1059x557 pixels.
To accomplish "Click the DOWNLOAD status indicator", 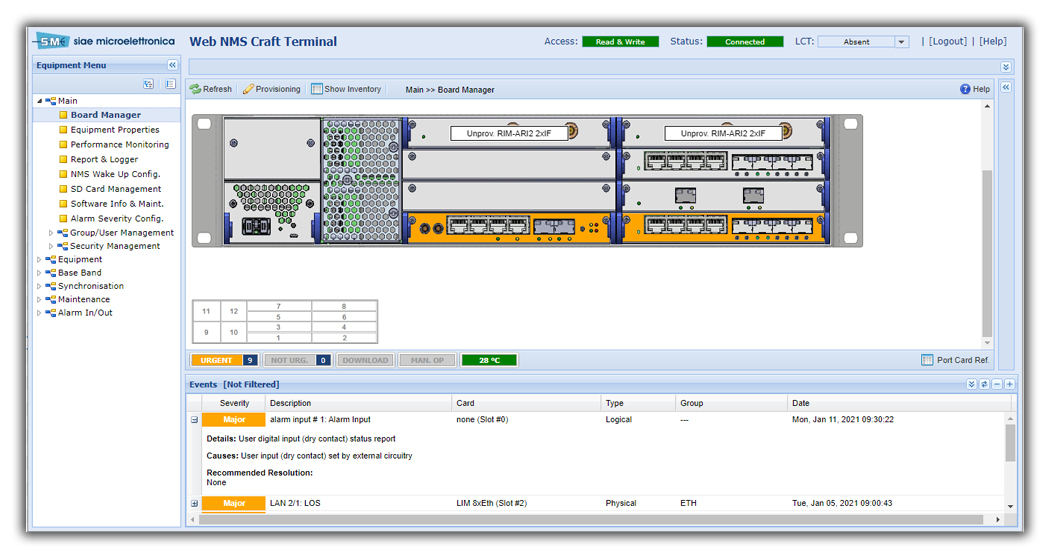I will [x=365, y=361].
